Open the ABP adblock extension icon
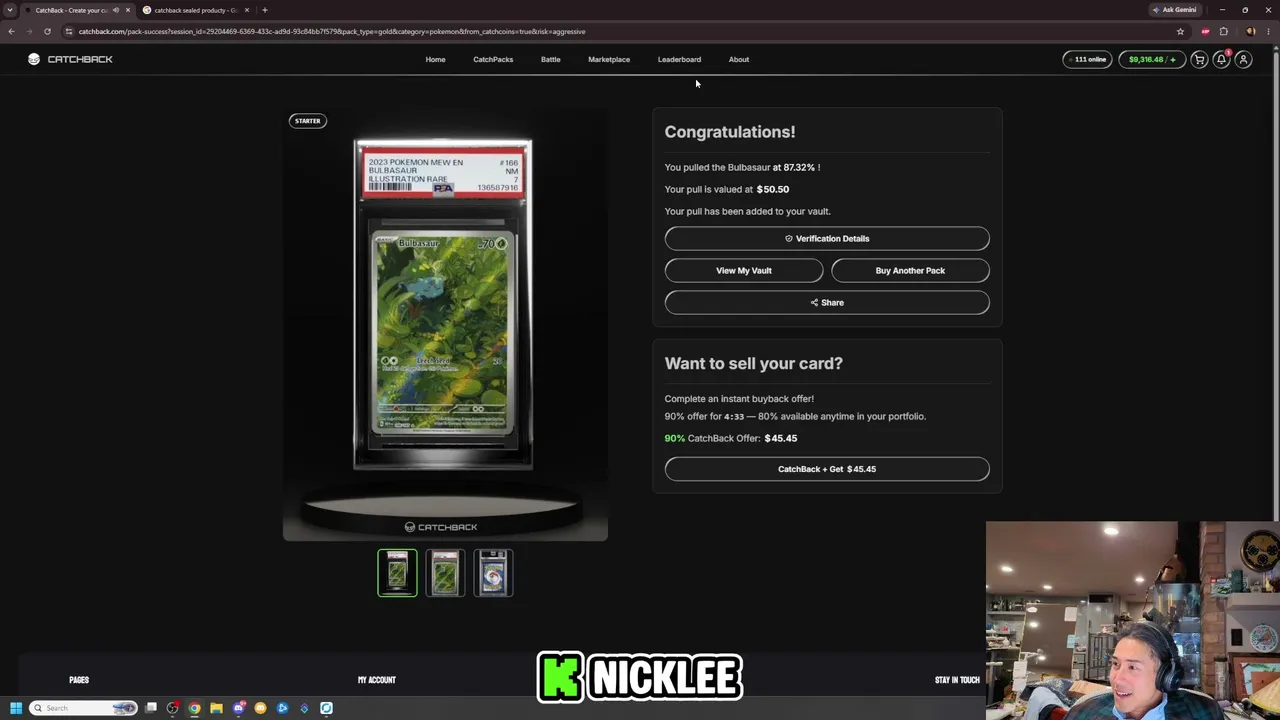 1205,31
